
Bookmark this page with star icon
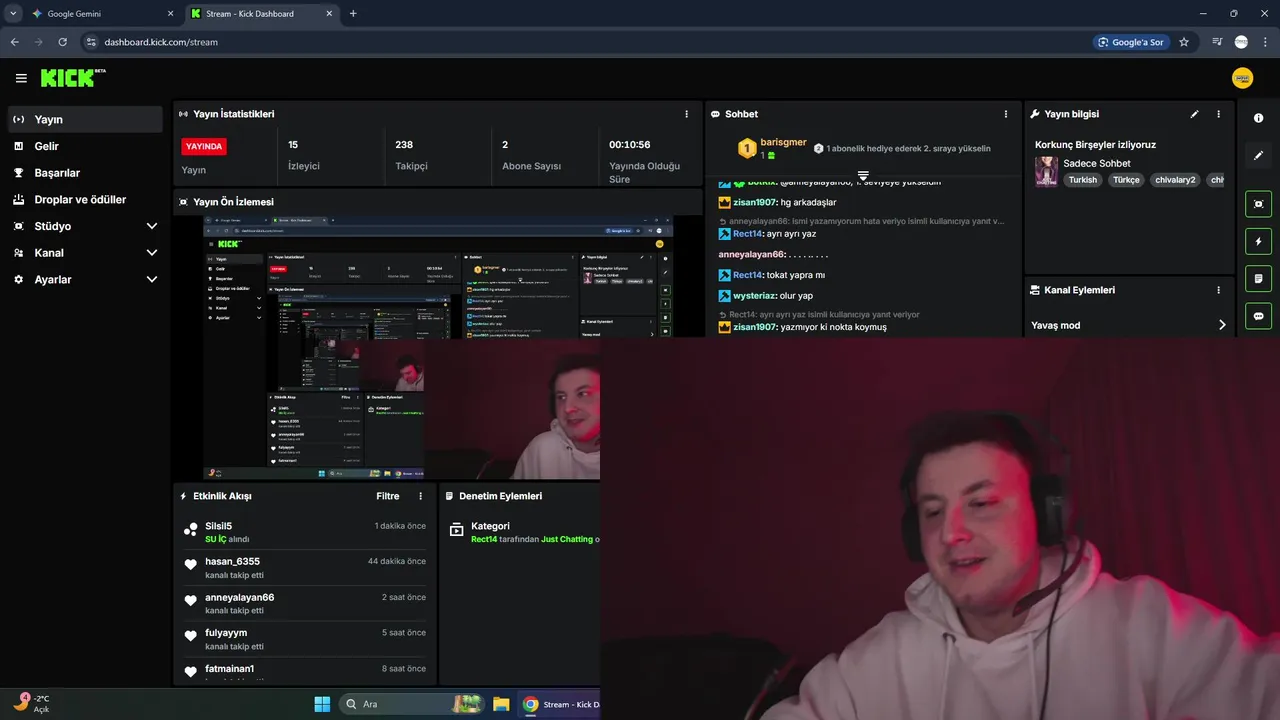pyautogui.click(x=1184, y=42)
